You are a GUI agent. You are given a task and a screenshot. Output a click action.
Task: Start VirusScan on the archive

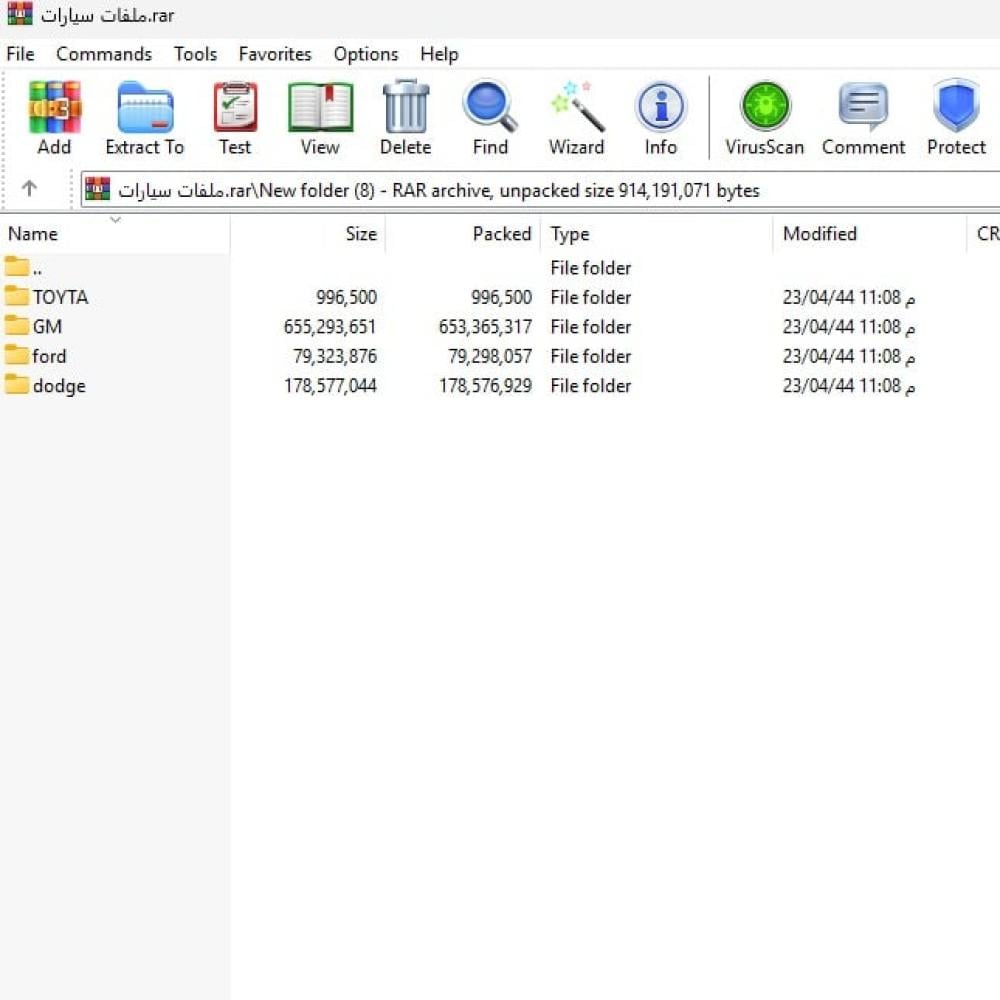pos(765,108)
